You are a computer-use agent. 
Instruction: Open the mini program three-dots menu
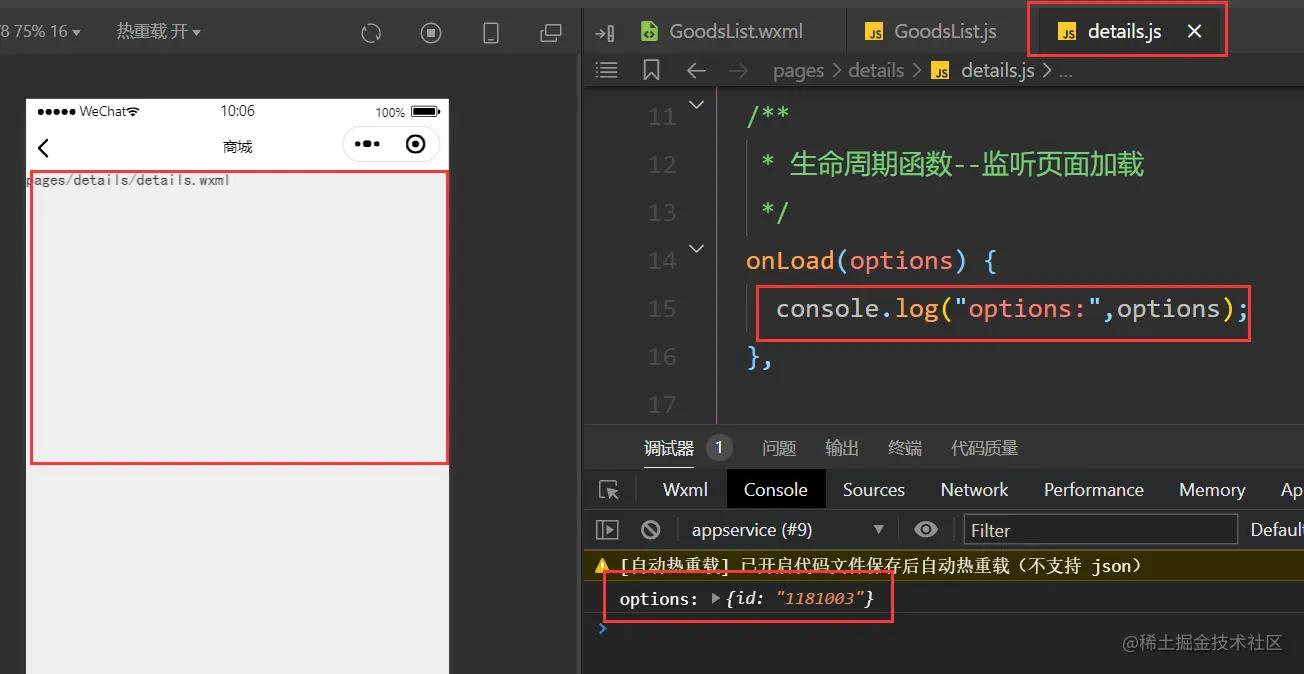[367, 144]
